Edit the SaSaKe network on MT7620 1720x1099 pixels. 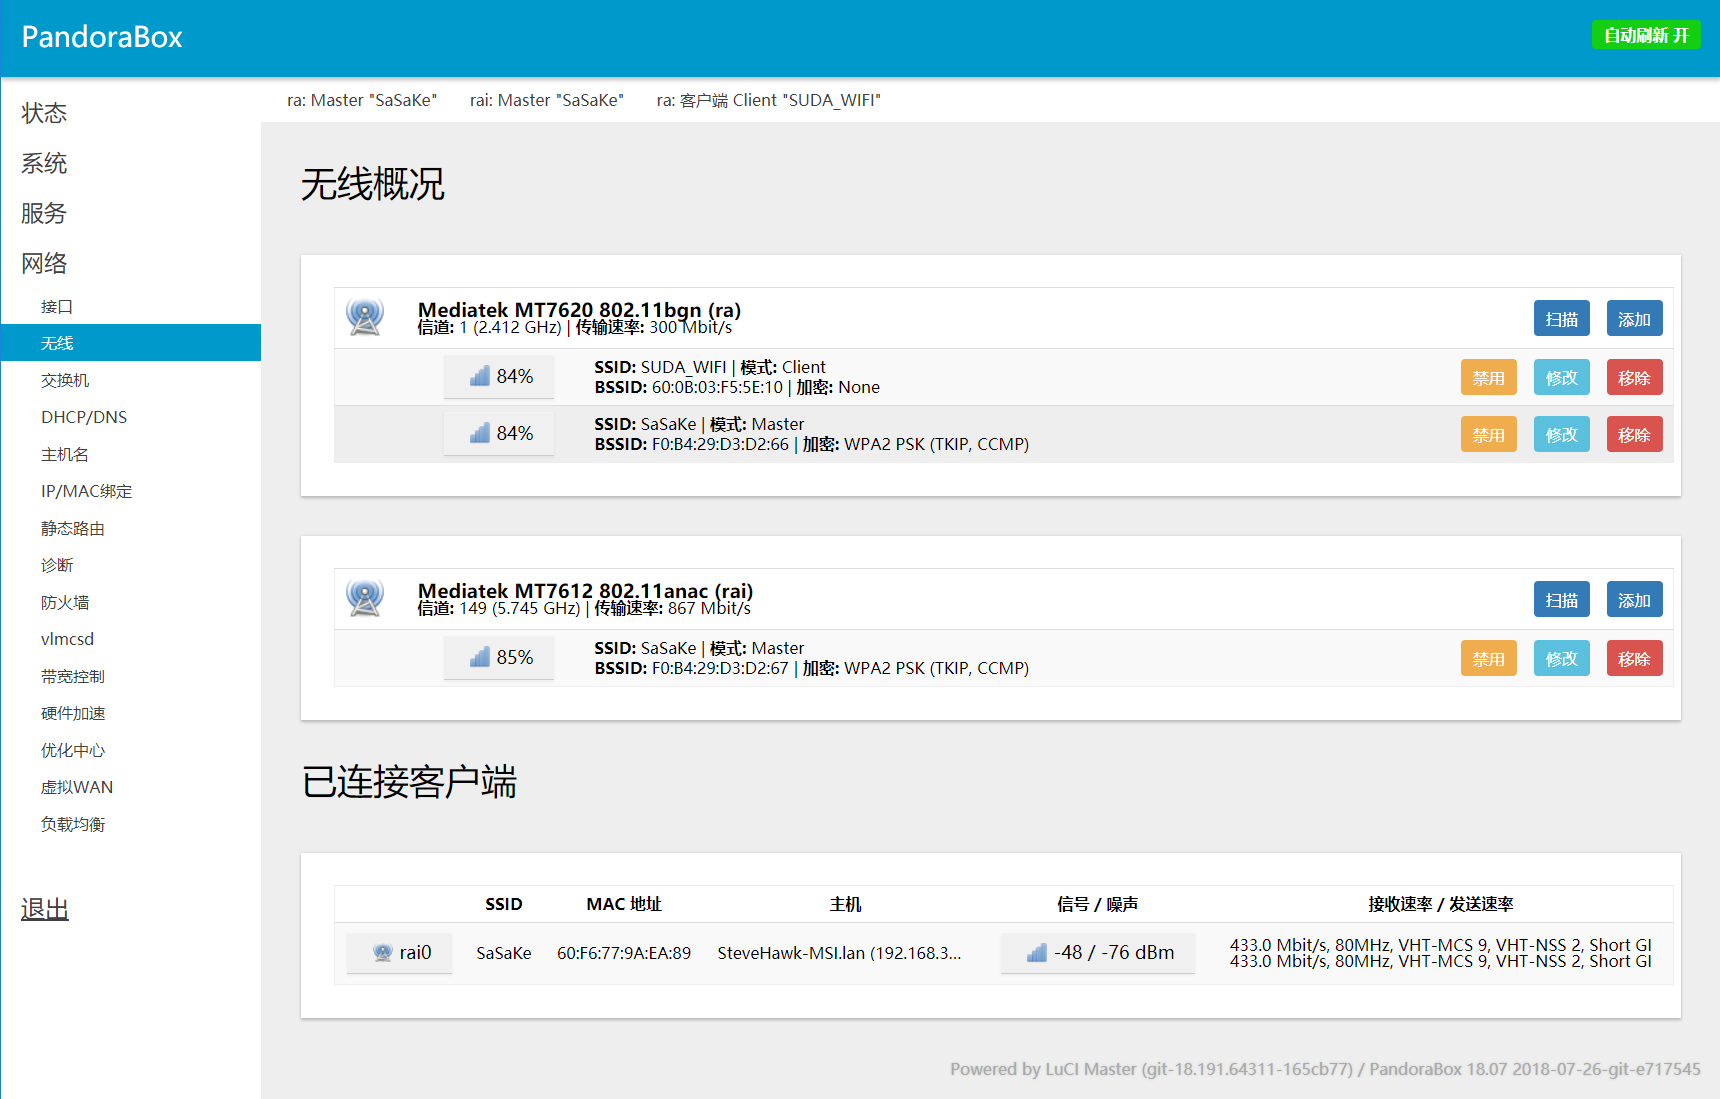1561,435
